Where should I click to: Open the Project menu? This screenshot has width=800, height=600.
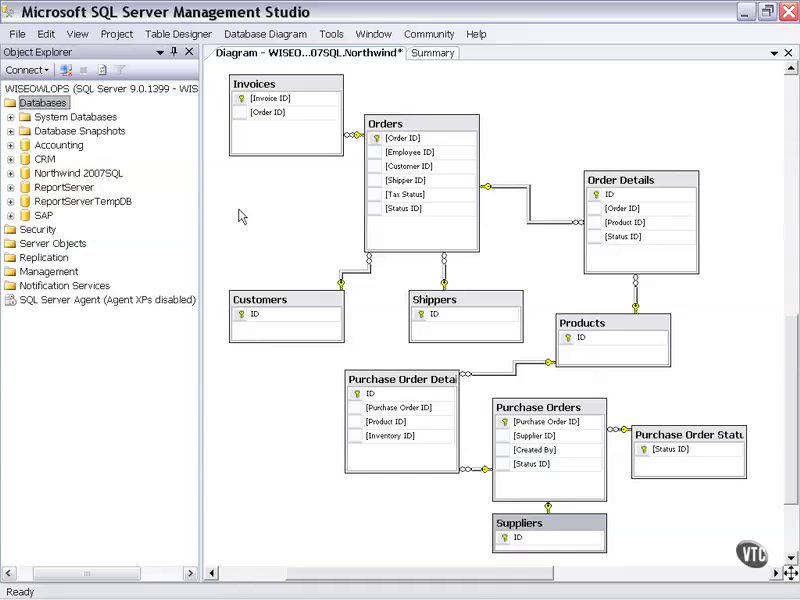click(116, 34)
